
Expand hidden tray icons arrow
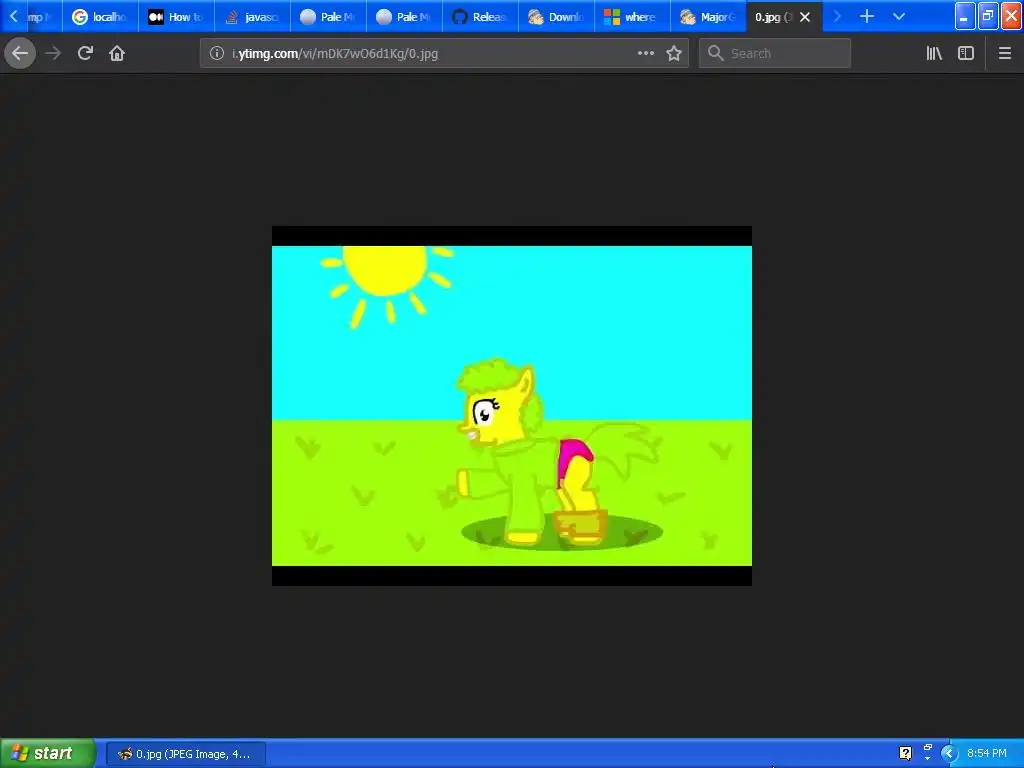950,753
